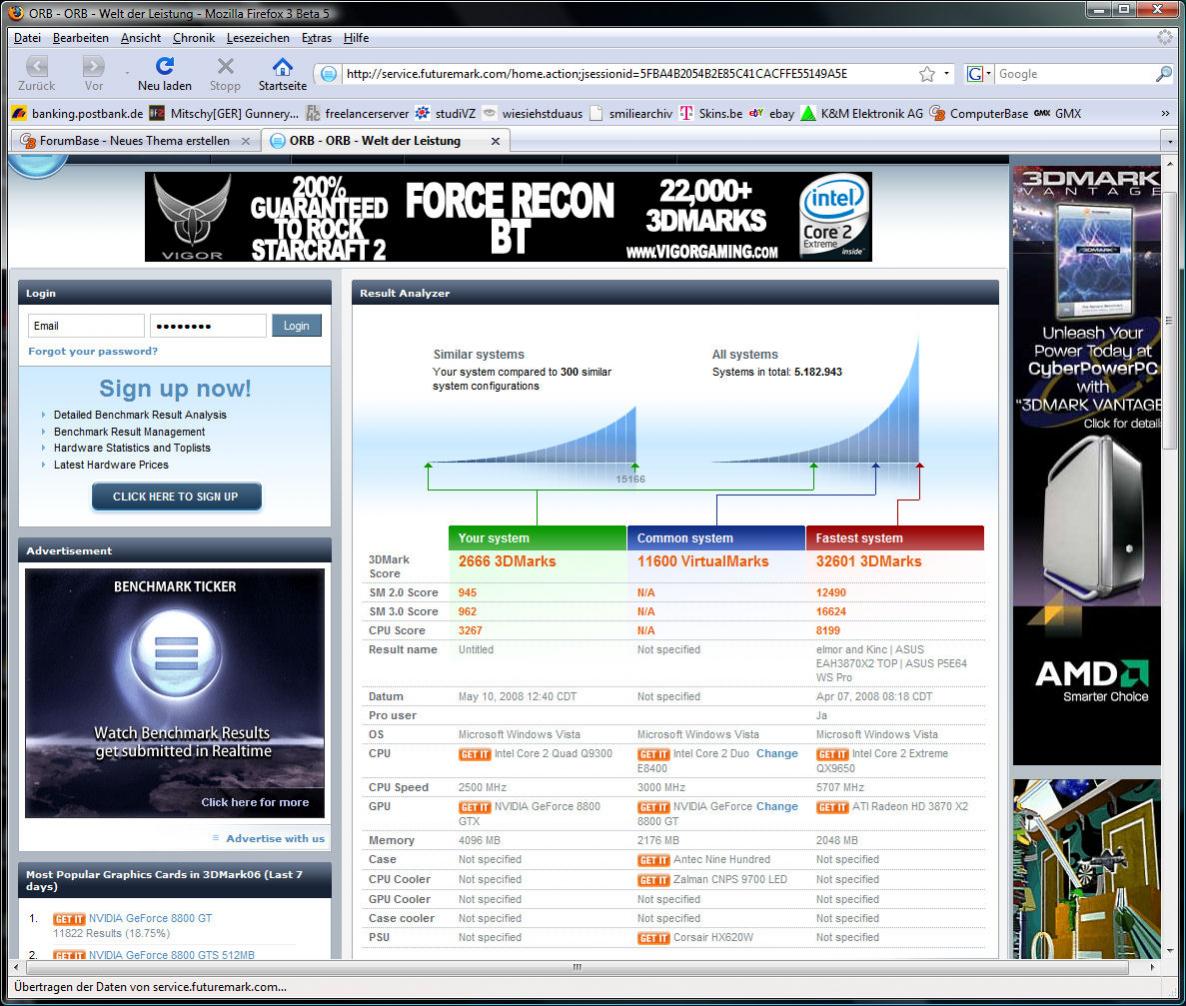Switch to ForumBase Neues Thema tab
1186x1006 pixels.
(x=136, y=141)
